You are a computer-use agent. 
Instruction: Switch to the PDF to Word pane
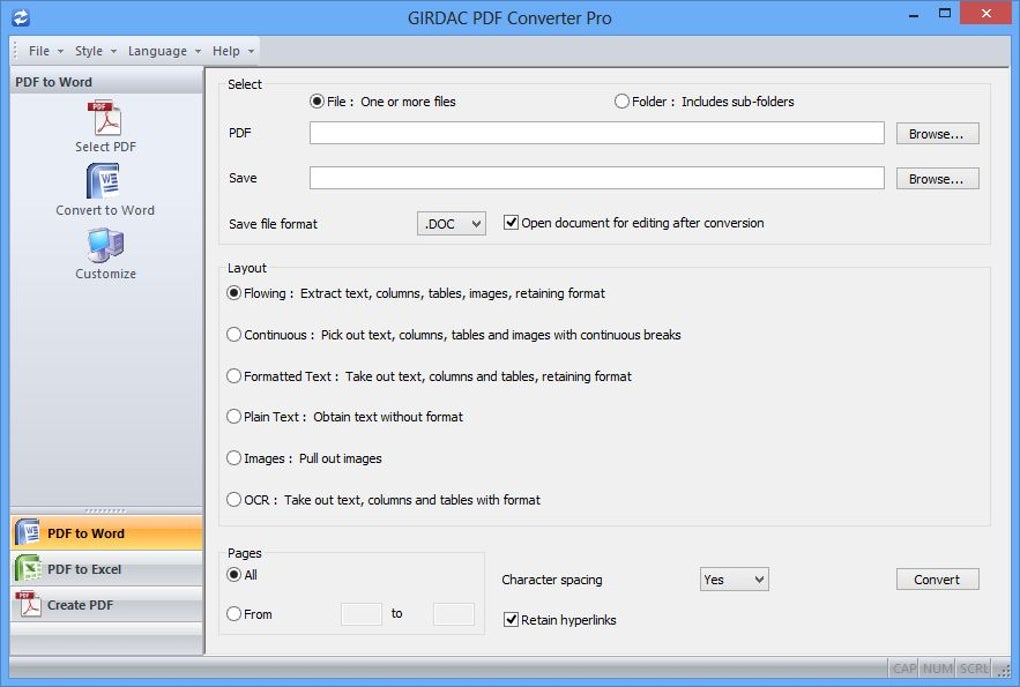[107, 533]
